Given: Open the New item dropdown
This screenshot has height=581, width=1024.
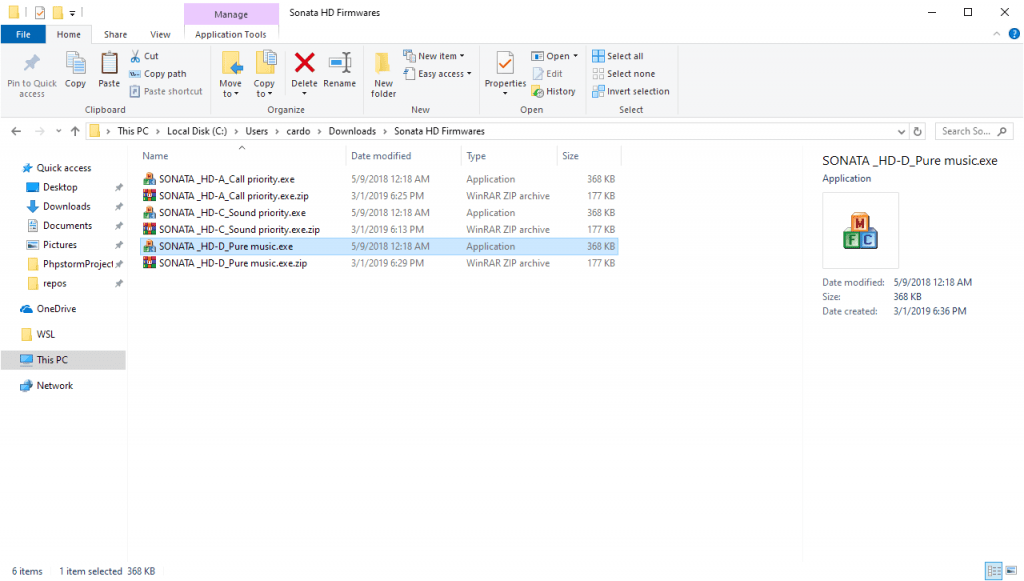Looking at the screenshot, I should point(434,56).
